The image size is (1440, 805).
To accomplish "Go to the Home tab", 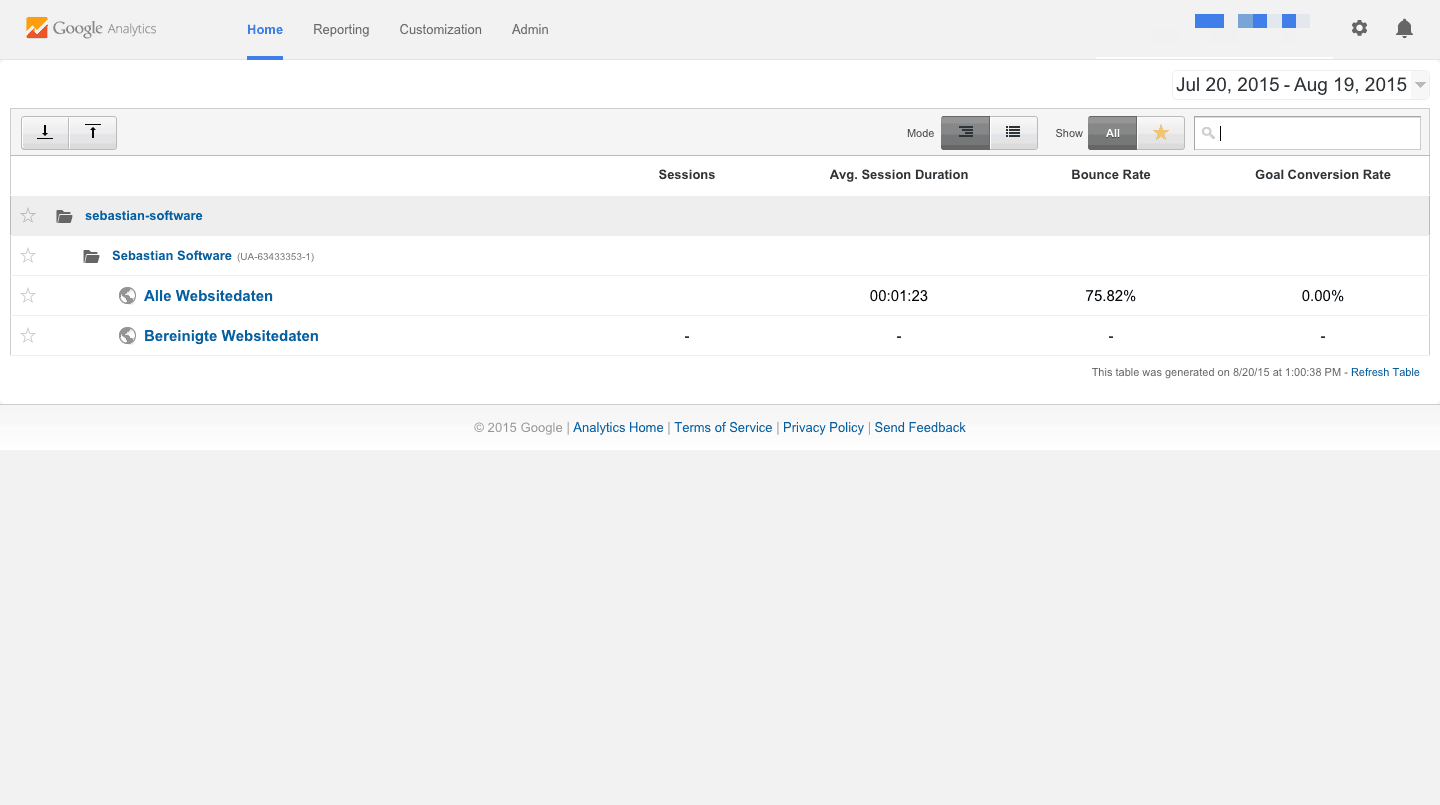I will click(265, 30).
